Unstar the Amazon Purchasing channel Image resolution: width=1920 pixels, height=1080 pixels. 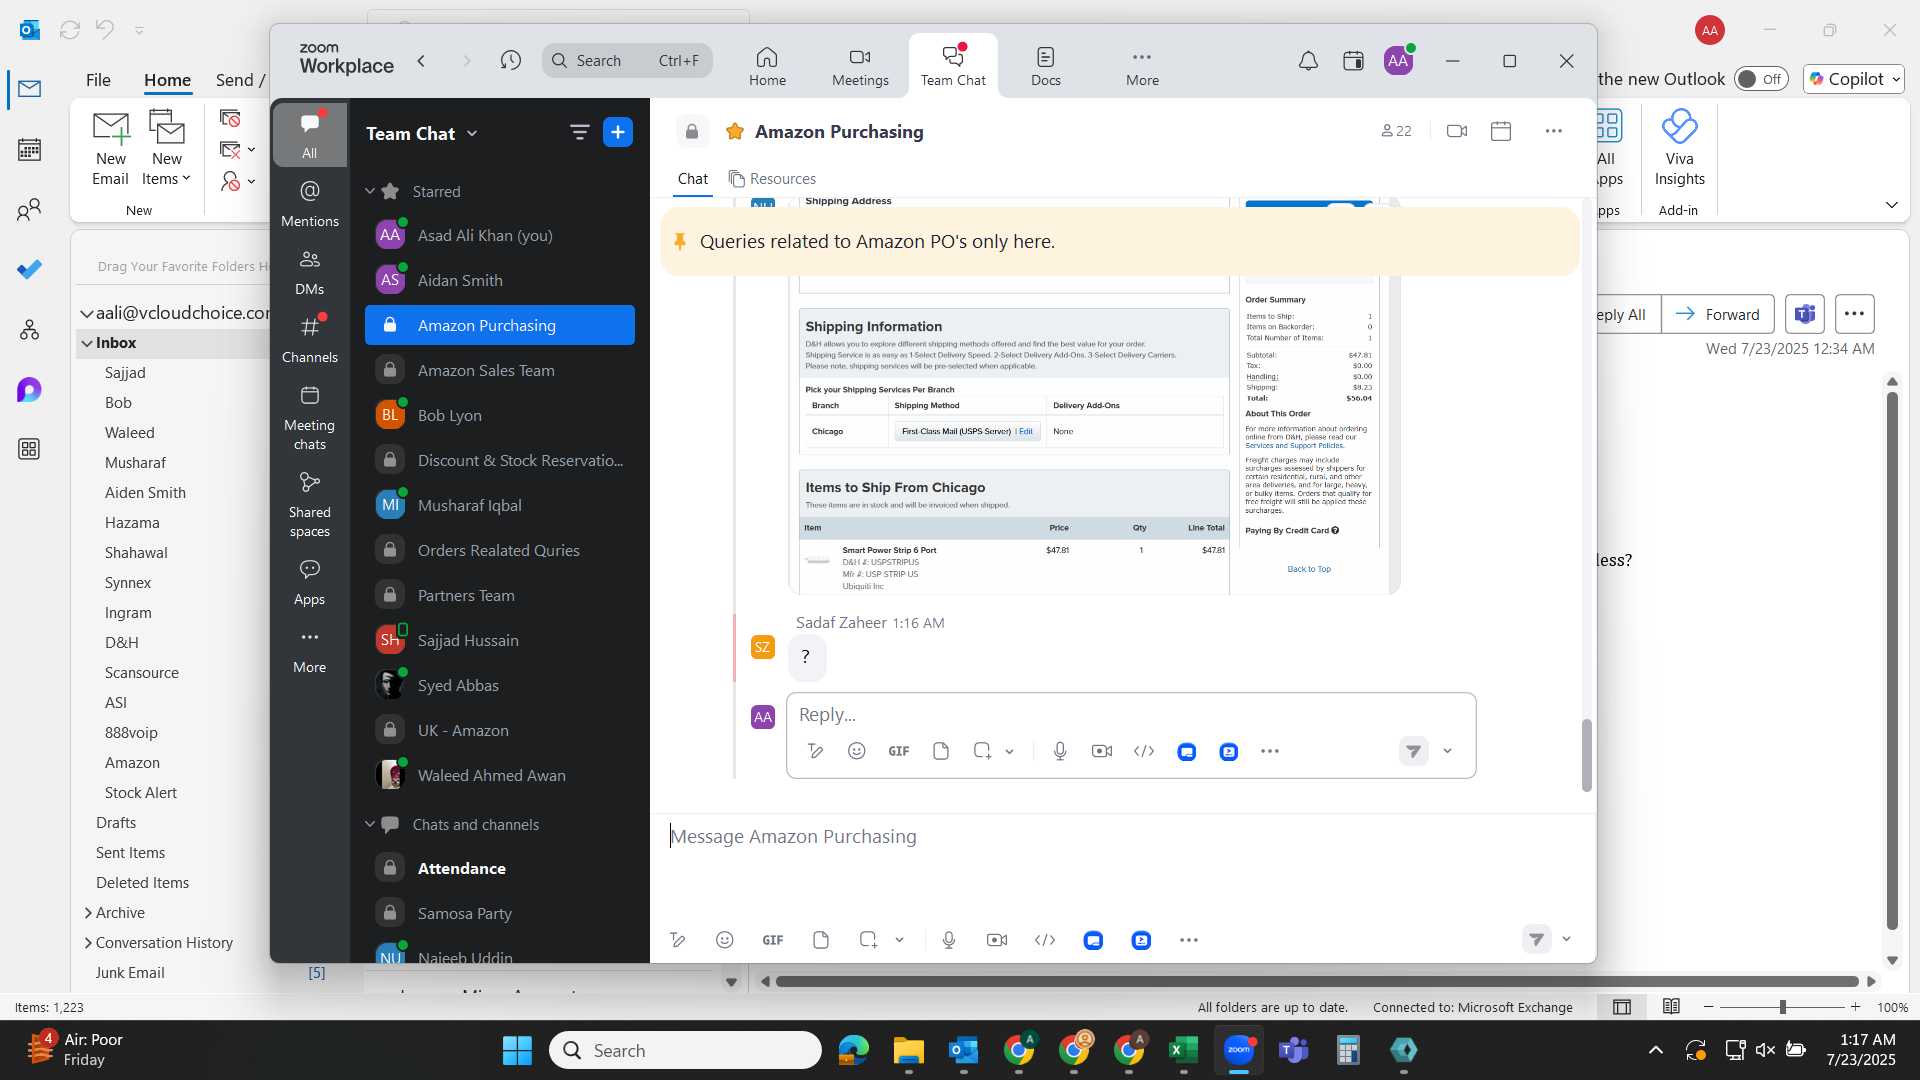click(735, 132)
